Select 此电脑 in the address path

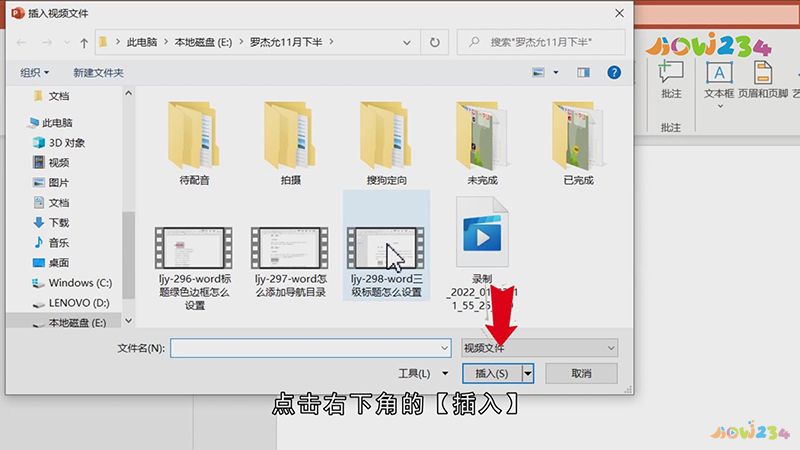coord(141,42)
